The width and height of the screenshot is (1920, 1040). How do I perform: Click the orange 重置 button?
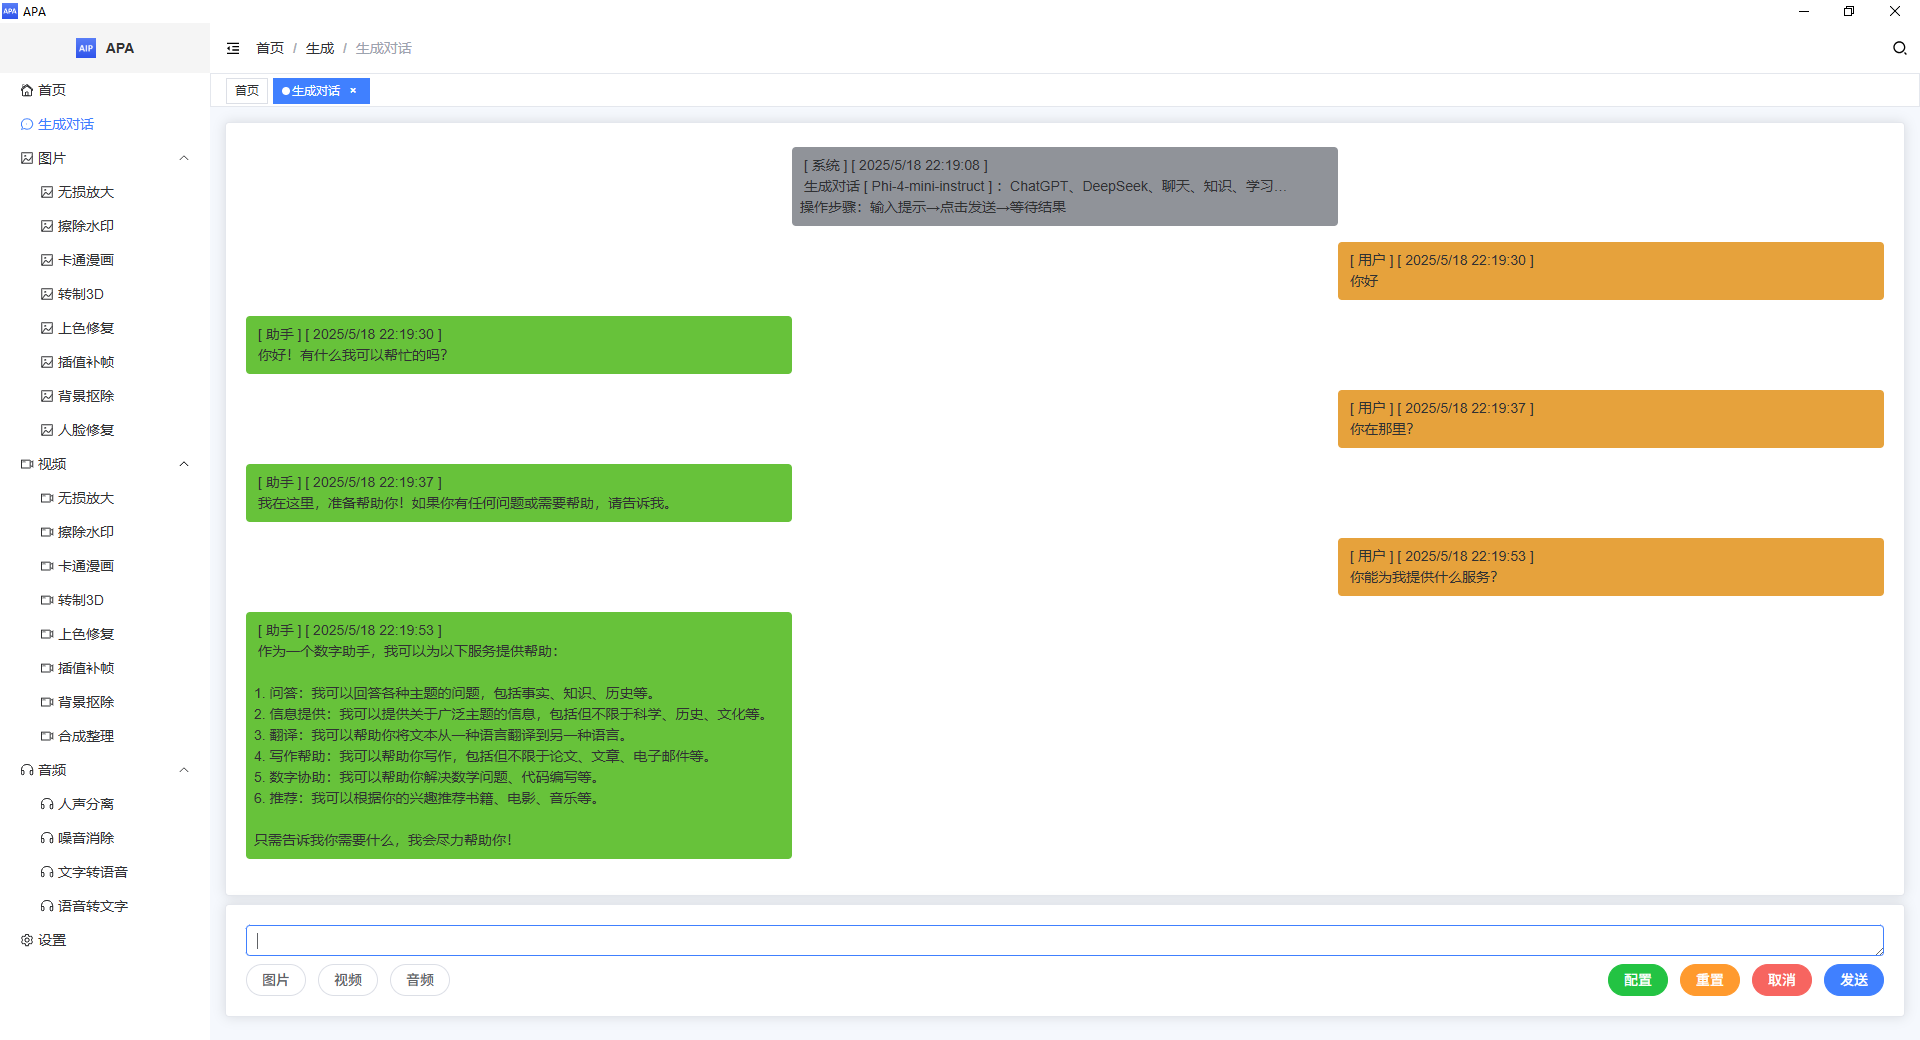click(x=1710, y=980)
